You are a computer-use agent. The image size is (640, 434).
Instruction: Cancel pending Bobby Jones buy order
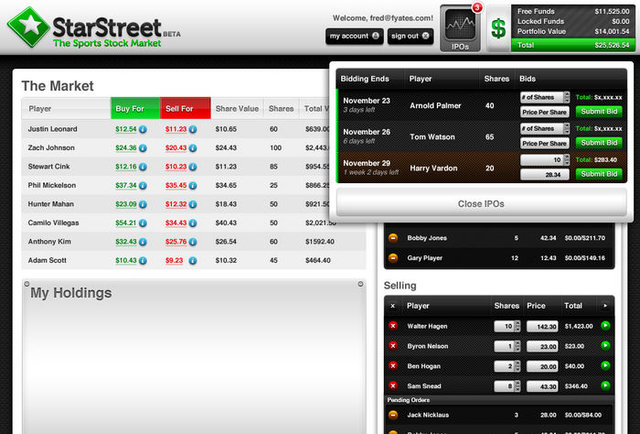(x=393, y=238)
